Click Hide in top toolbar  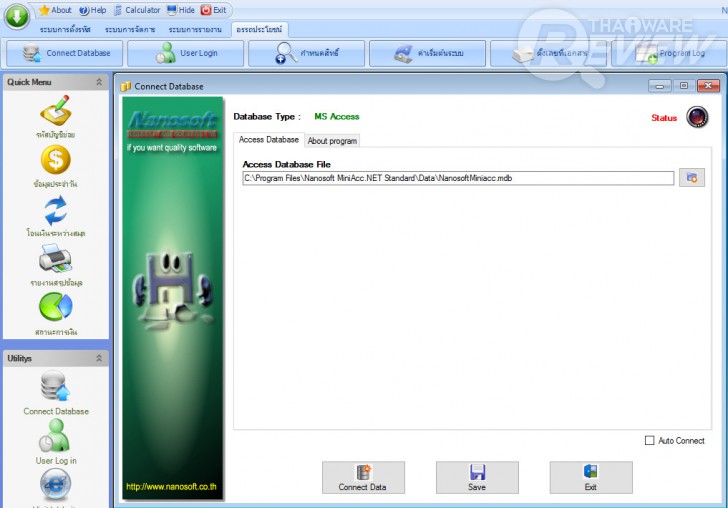pos(181,10)
